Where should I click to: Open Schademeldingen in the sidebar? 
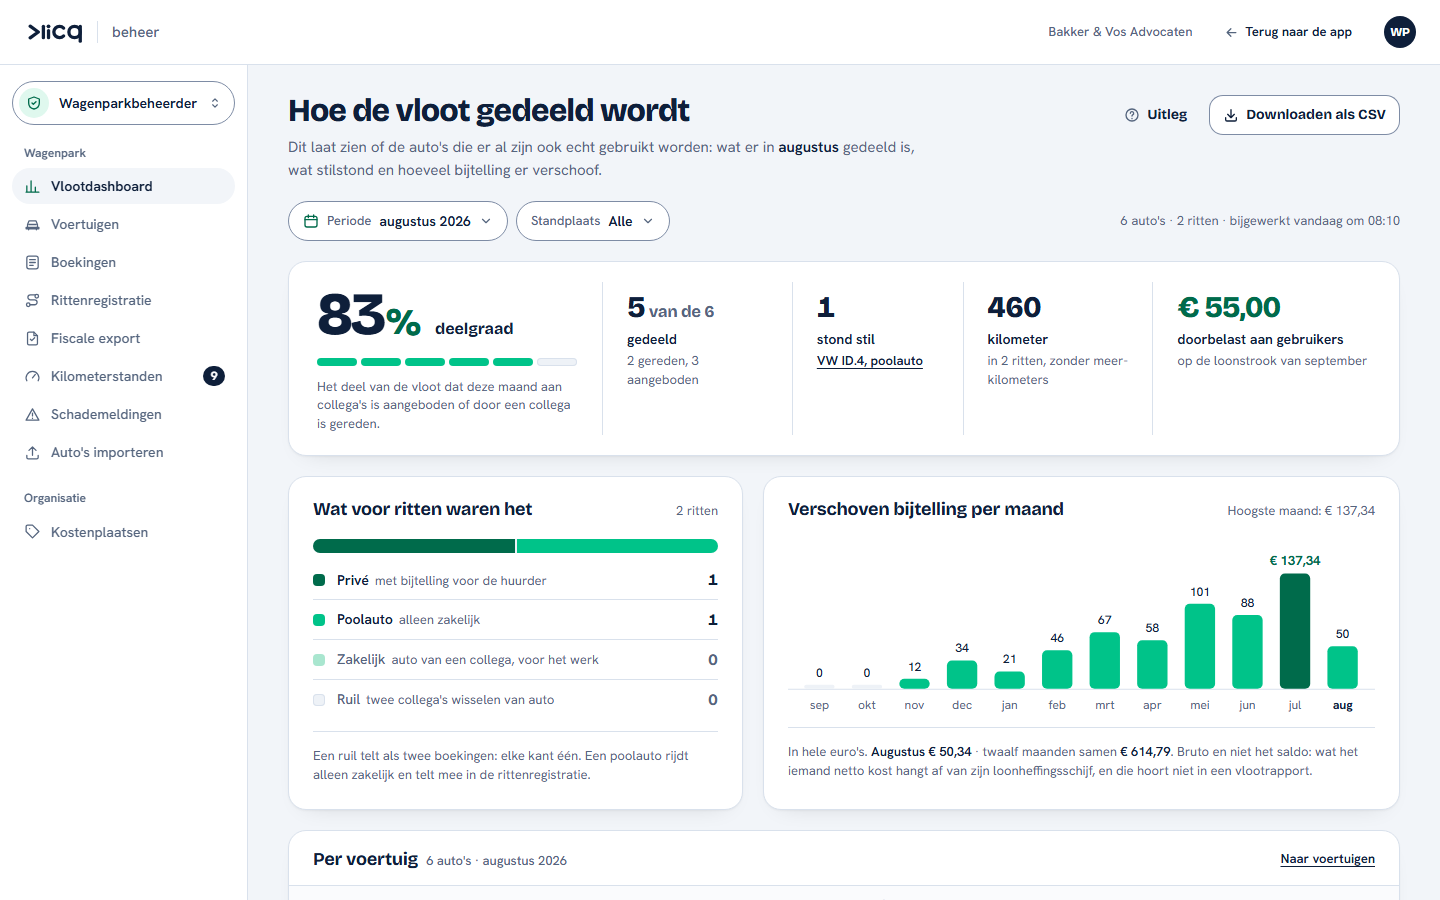tap(123, 414)
